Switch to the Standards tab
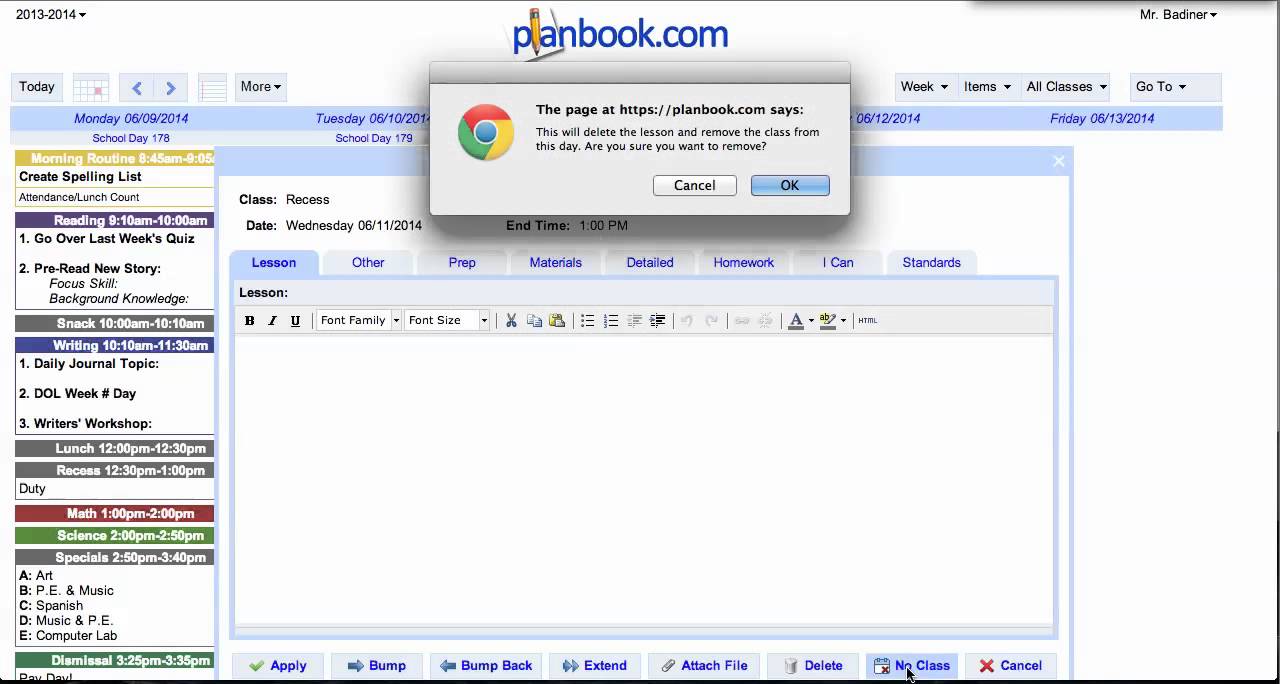 click(932, 263)
